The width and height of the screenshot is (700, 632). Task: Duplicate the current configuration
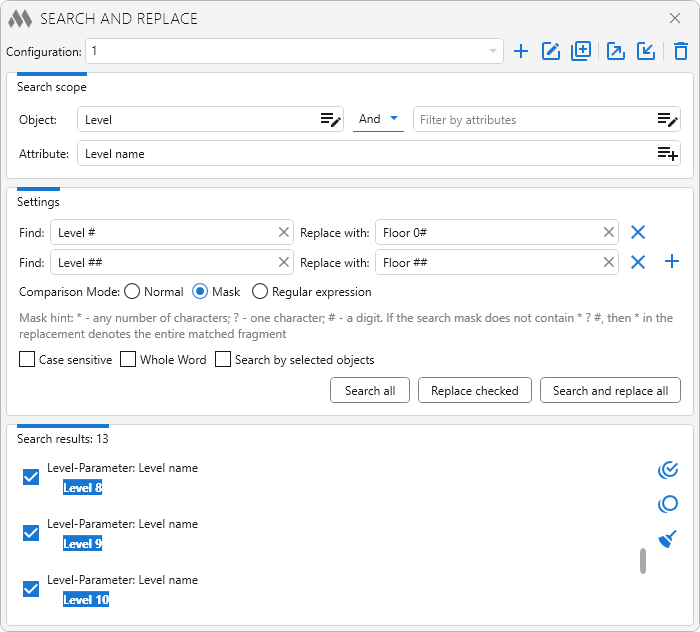581,51
